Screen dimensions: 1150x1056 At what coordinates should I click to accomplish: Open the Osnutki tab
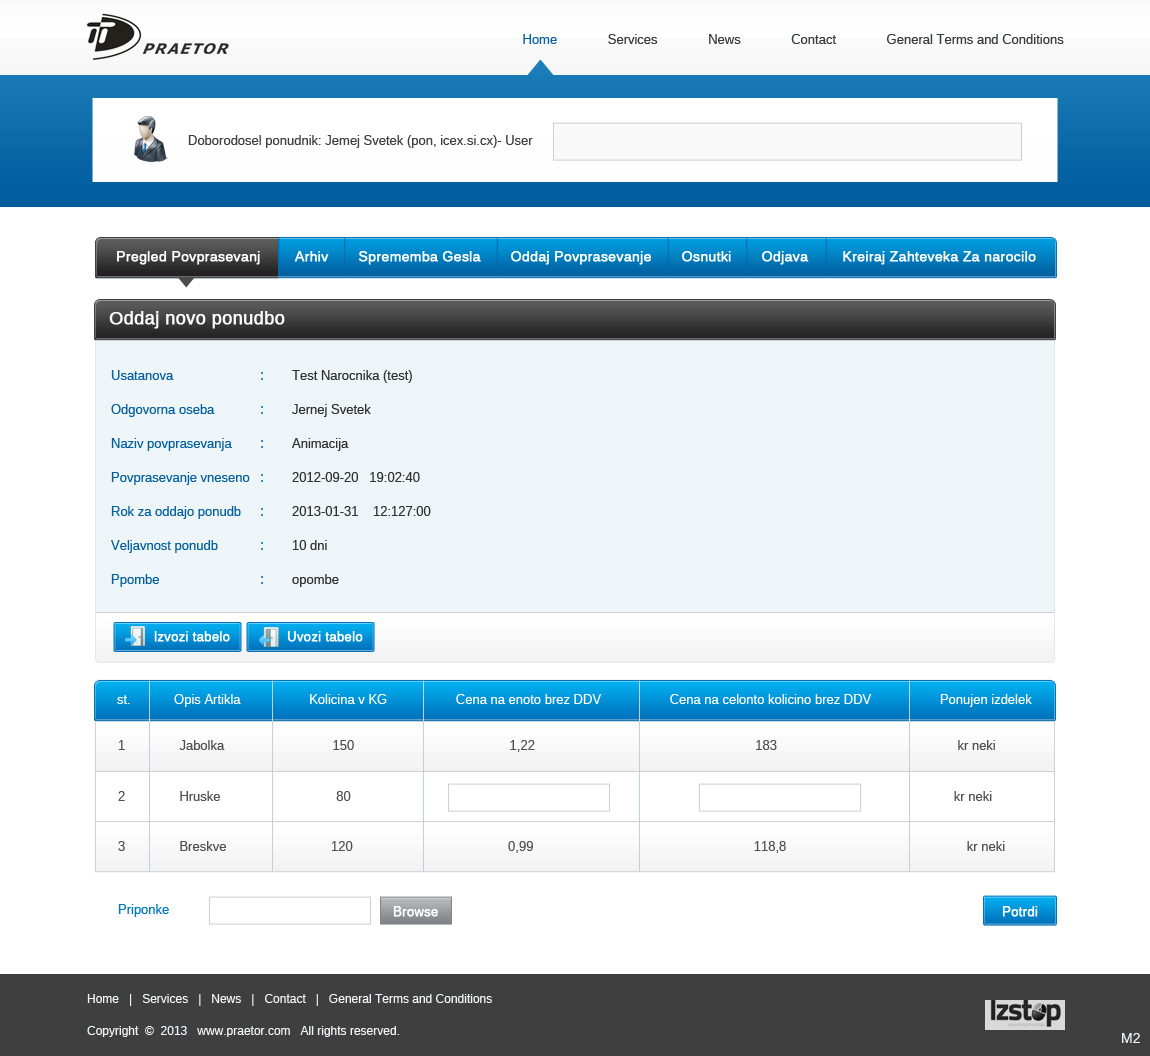point(706,257)
